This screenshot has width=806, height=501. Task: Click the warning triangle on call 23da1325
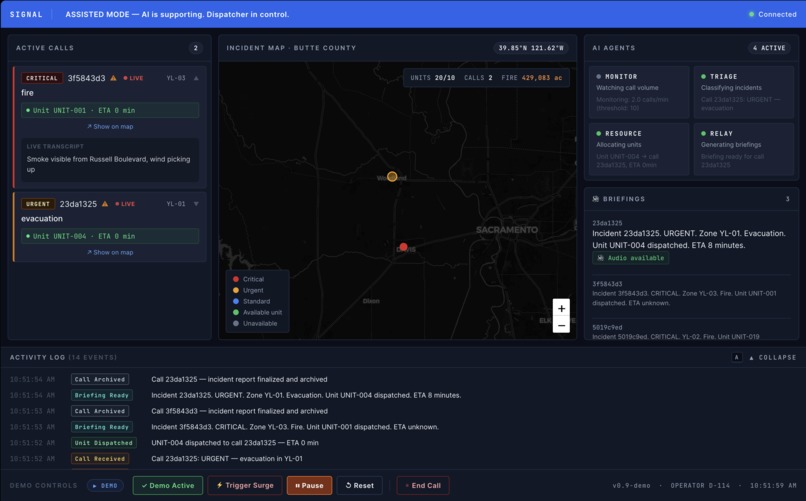(x=105, y=204)
